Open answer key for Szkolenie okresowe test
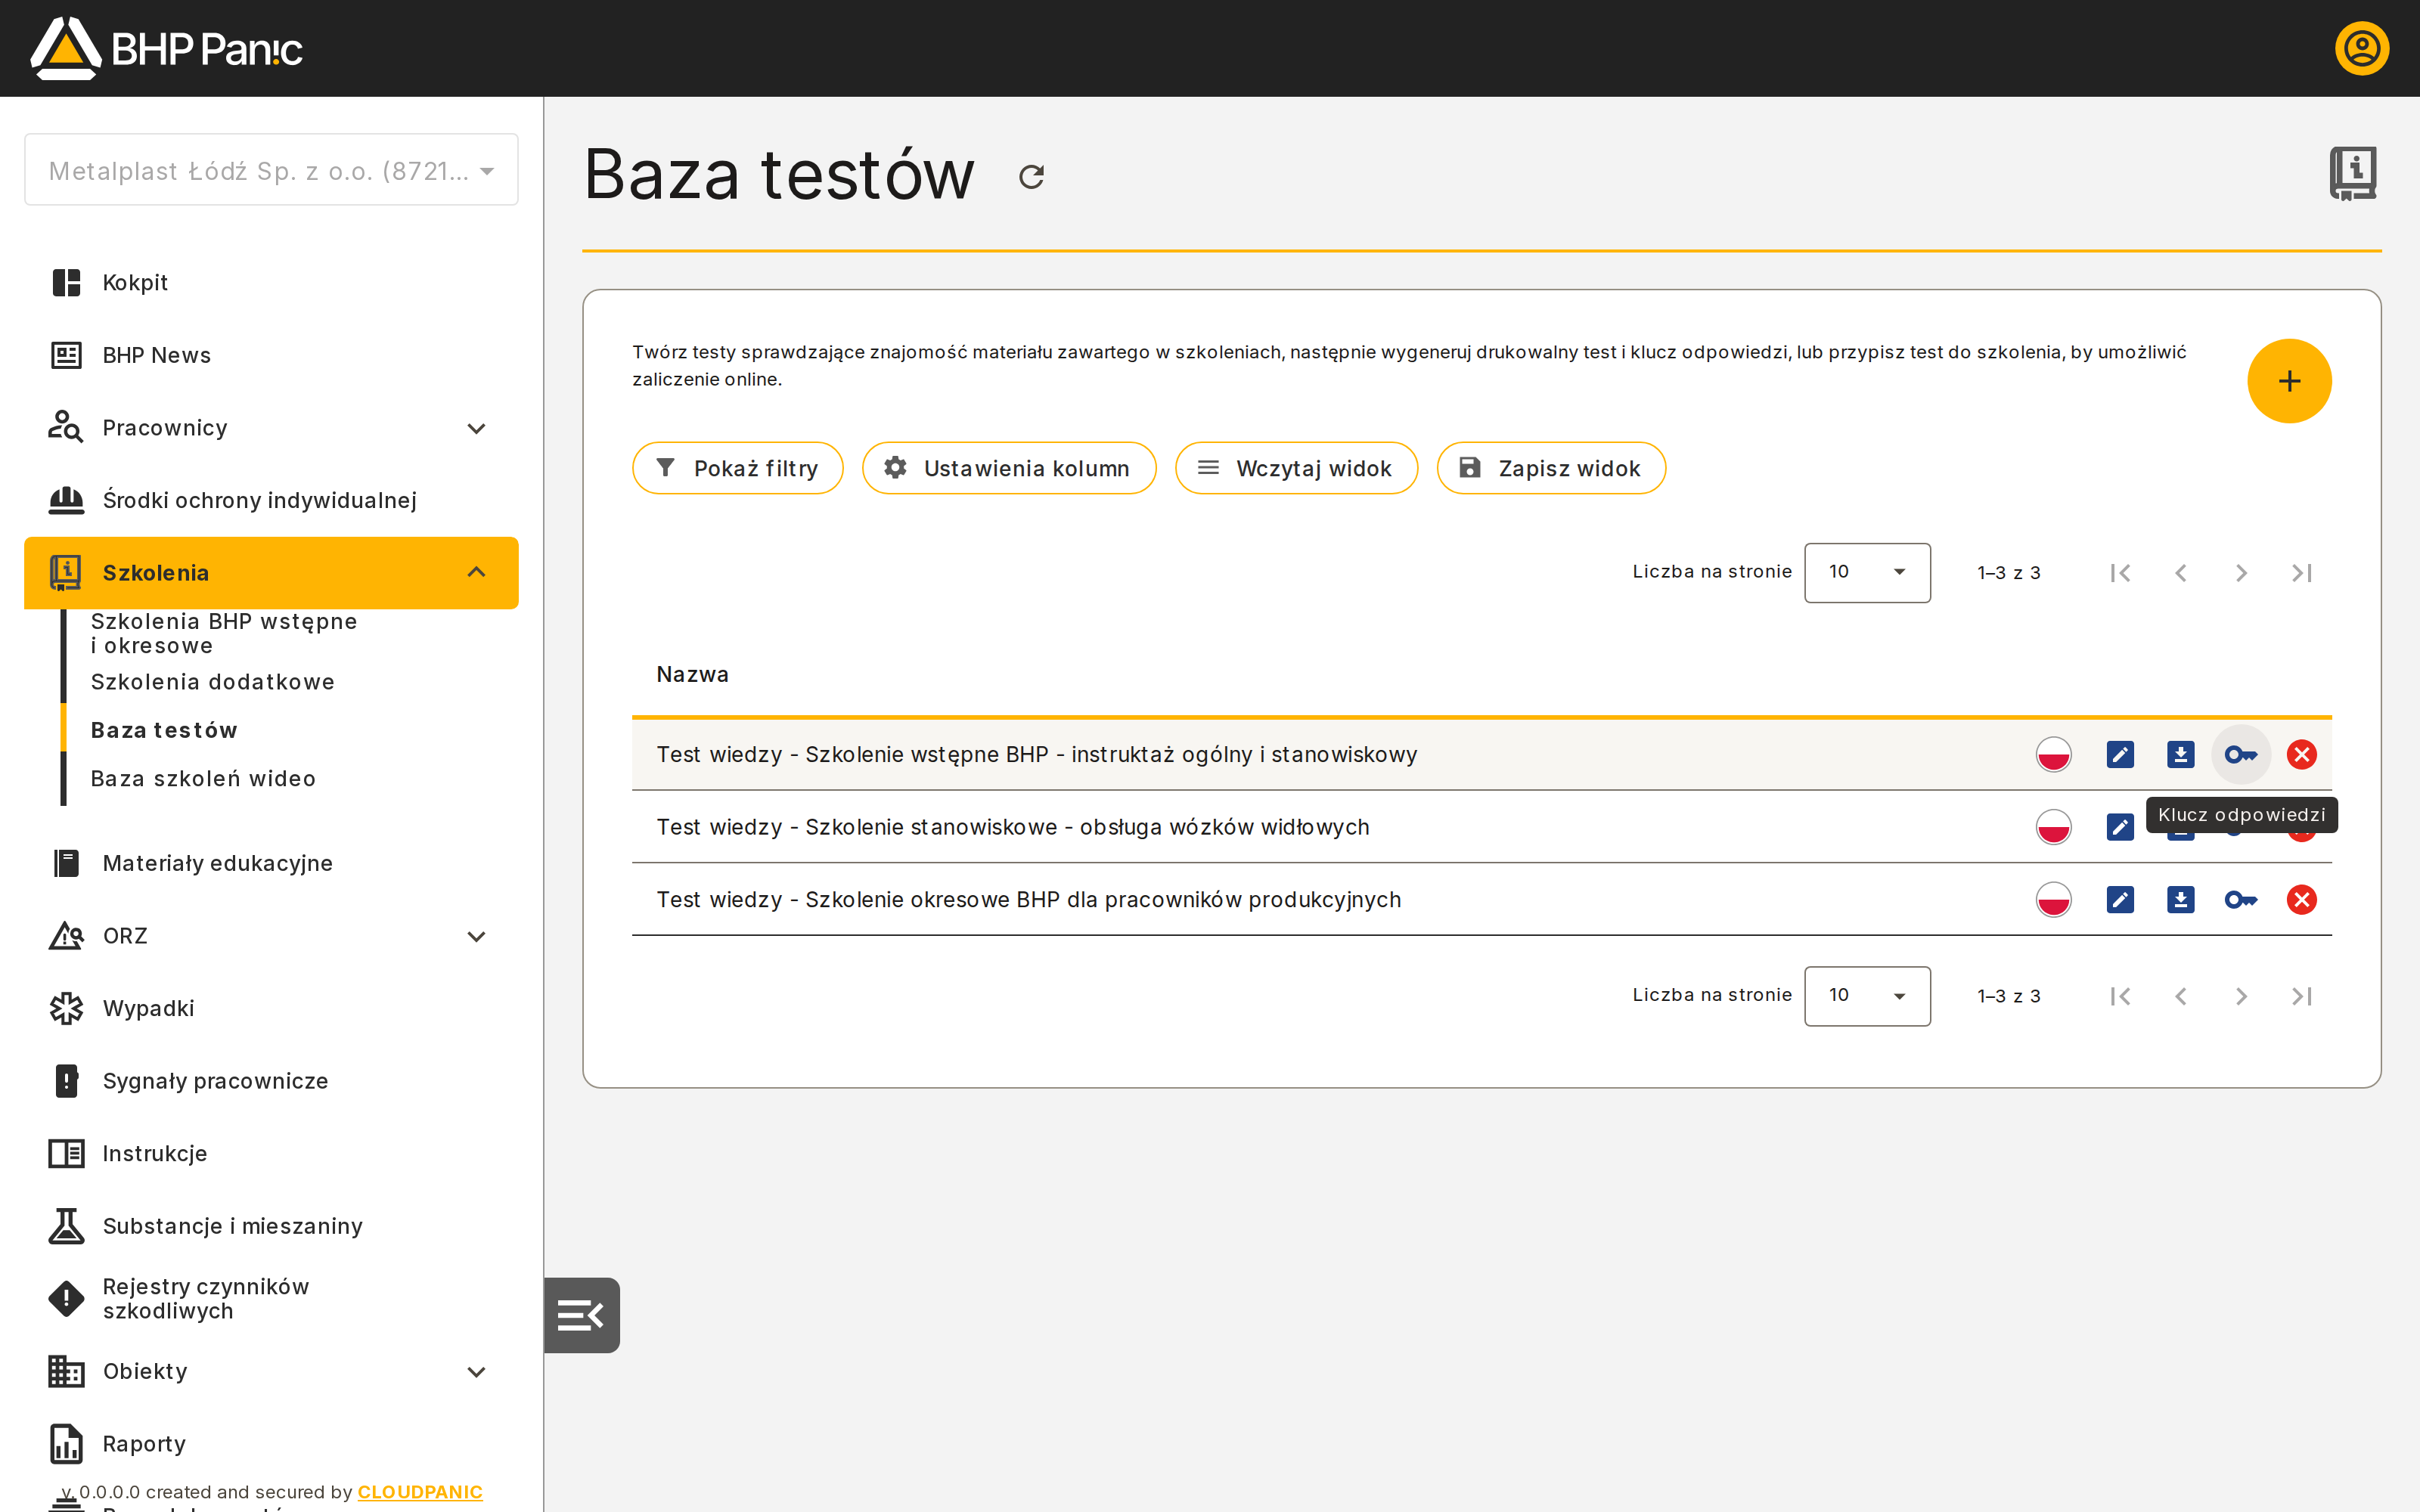 (x=2241, y=900)
